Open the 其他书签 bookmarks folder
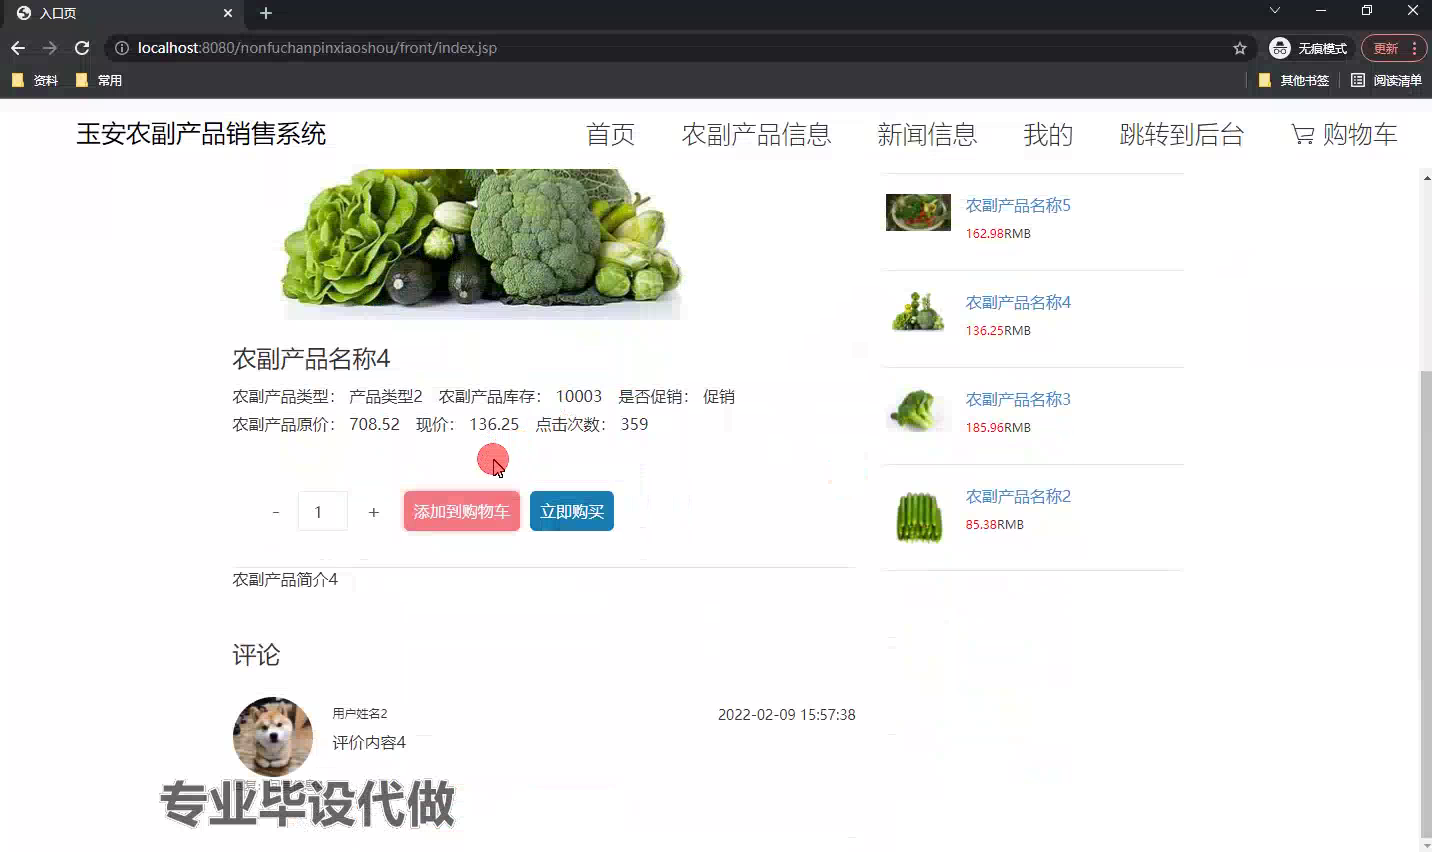Viewport: 1432px width, 852px height. 1294,80
